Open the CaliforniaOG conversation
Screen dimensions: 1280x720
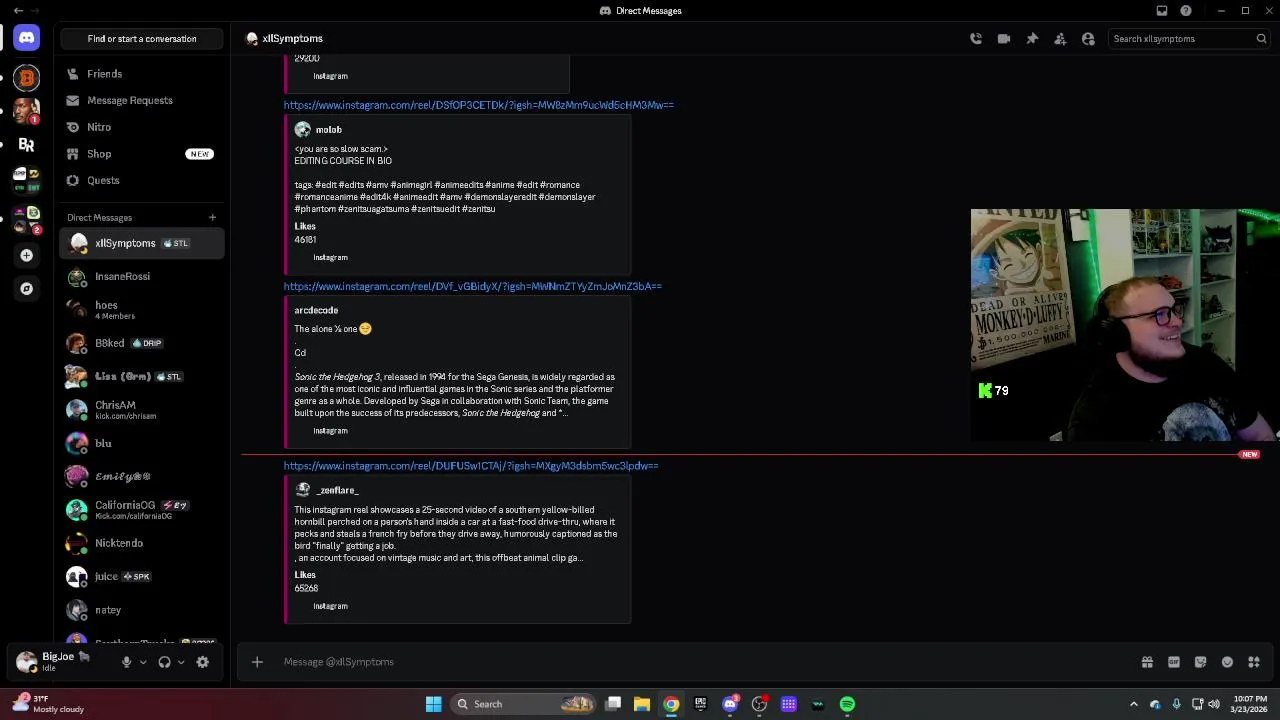142,510
